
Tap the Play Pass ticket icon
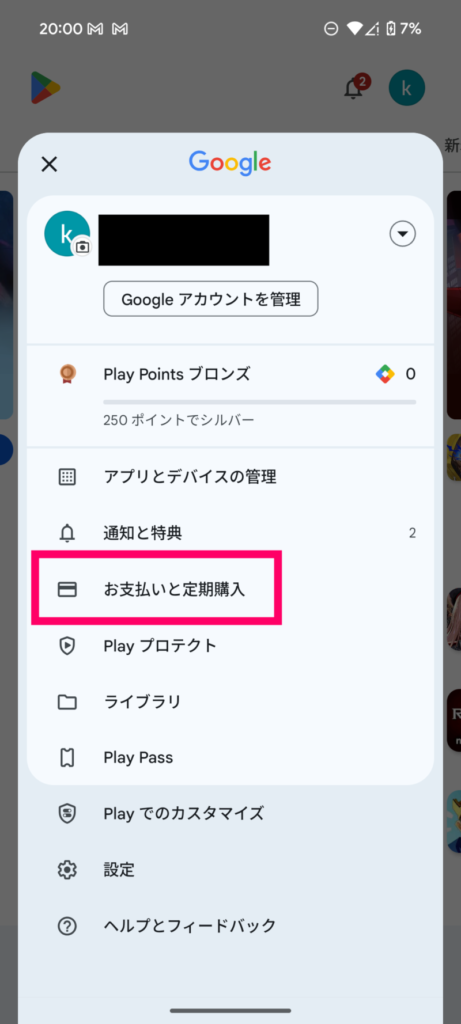coord(67,758)
